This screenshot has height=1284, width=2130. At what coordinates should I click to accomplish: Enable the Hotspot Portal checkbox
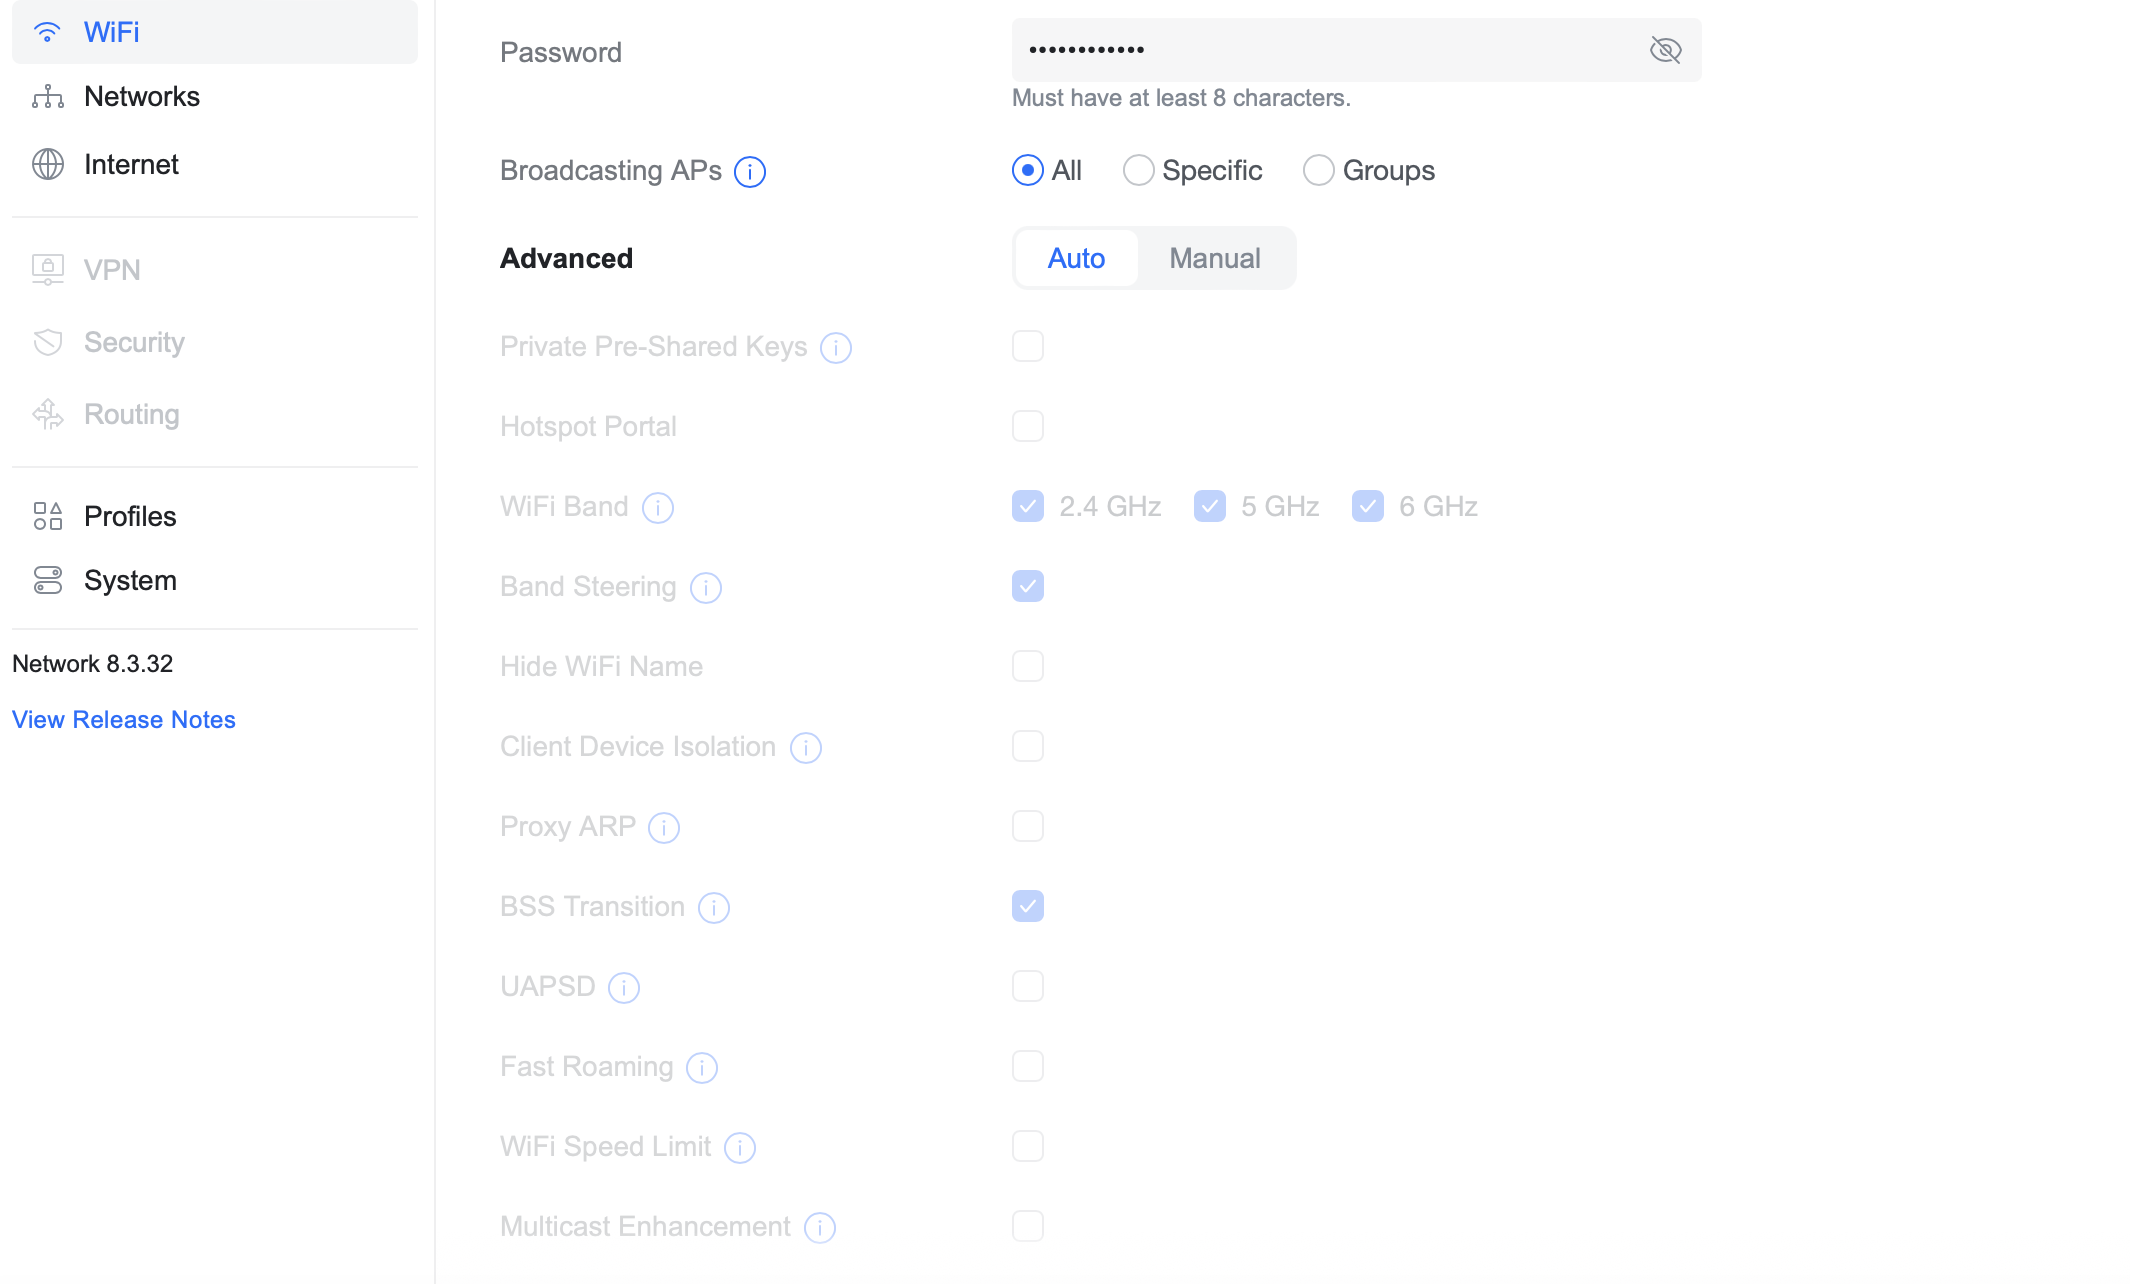pyautogui.click(x=1028, y=426)
